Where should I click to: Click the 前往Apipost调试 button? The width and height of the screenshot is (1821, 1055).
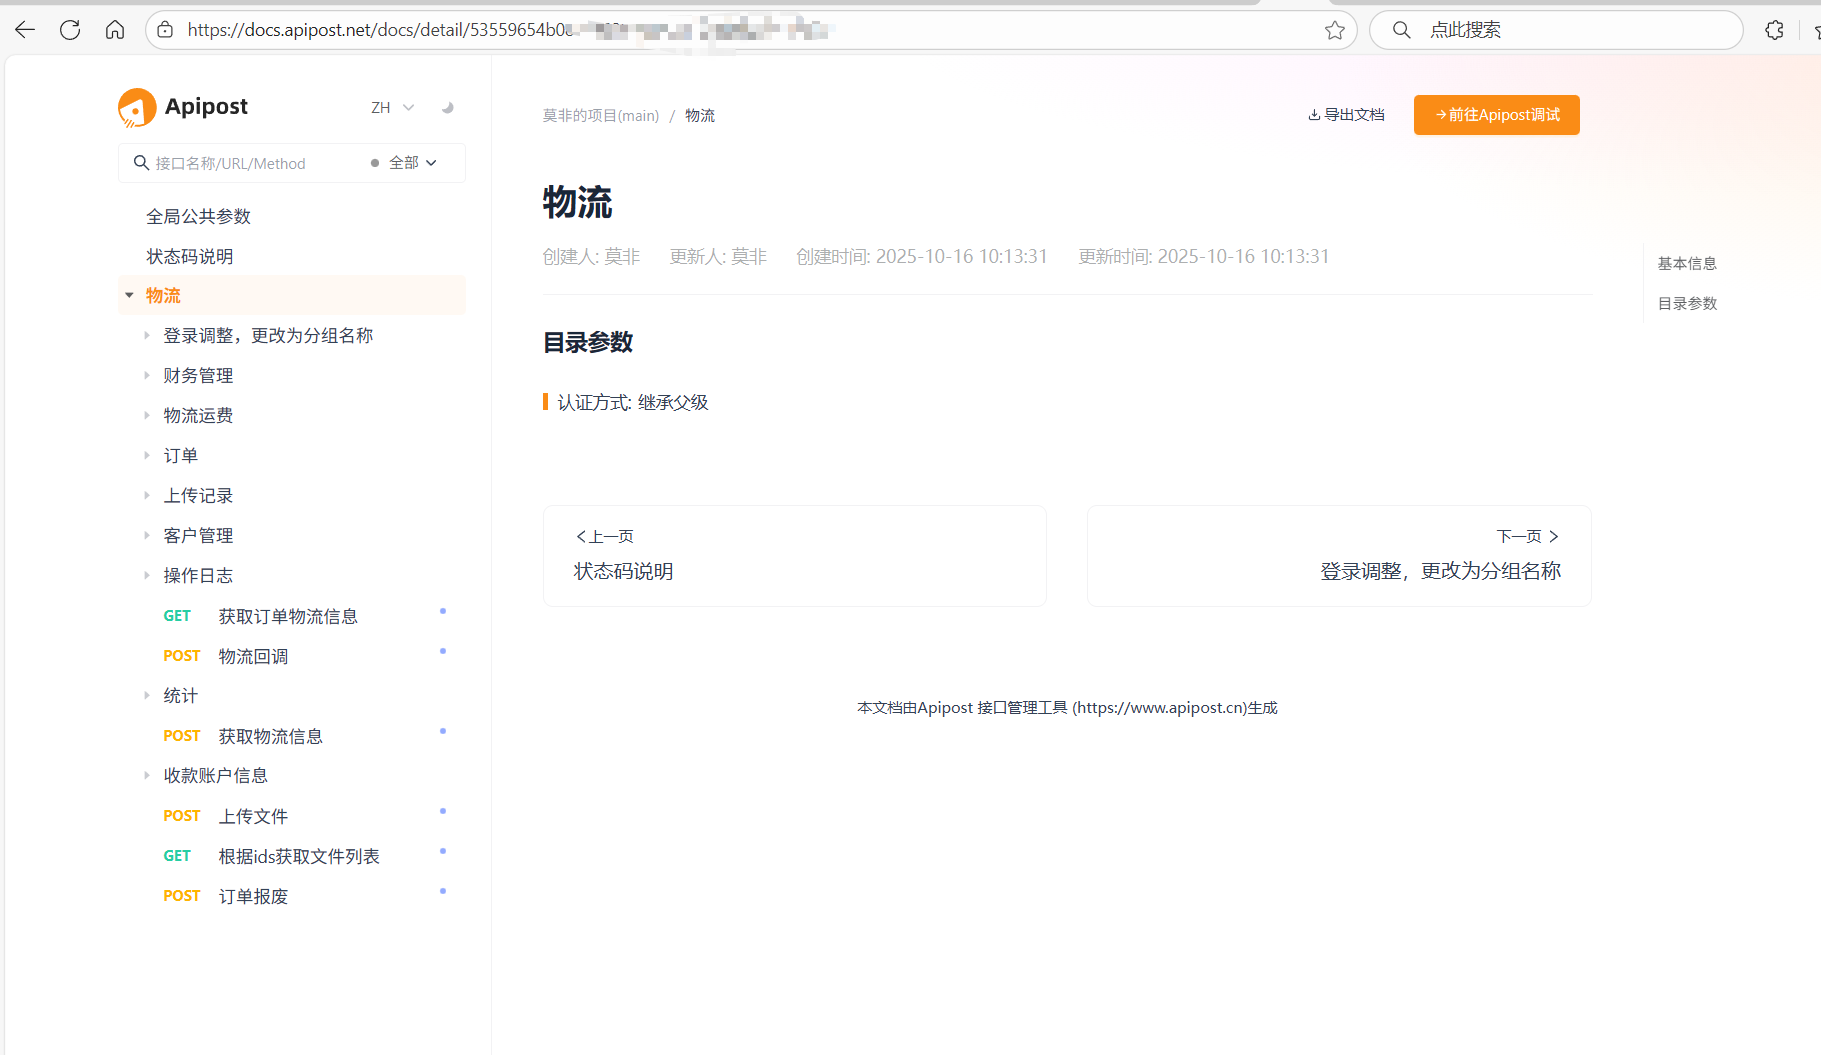(1496, 115)
